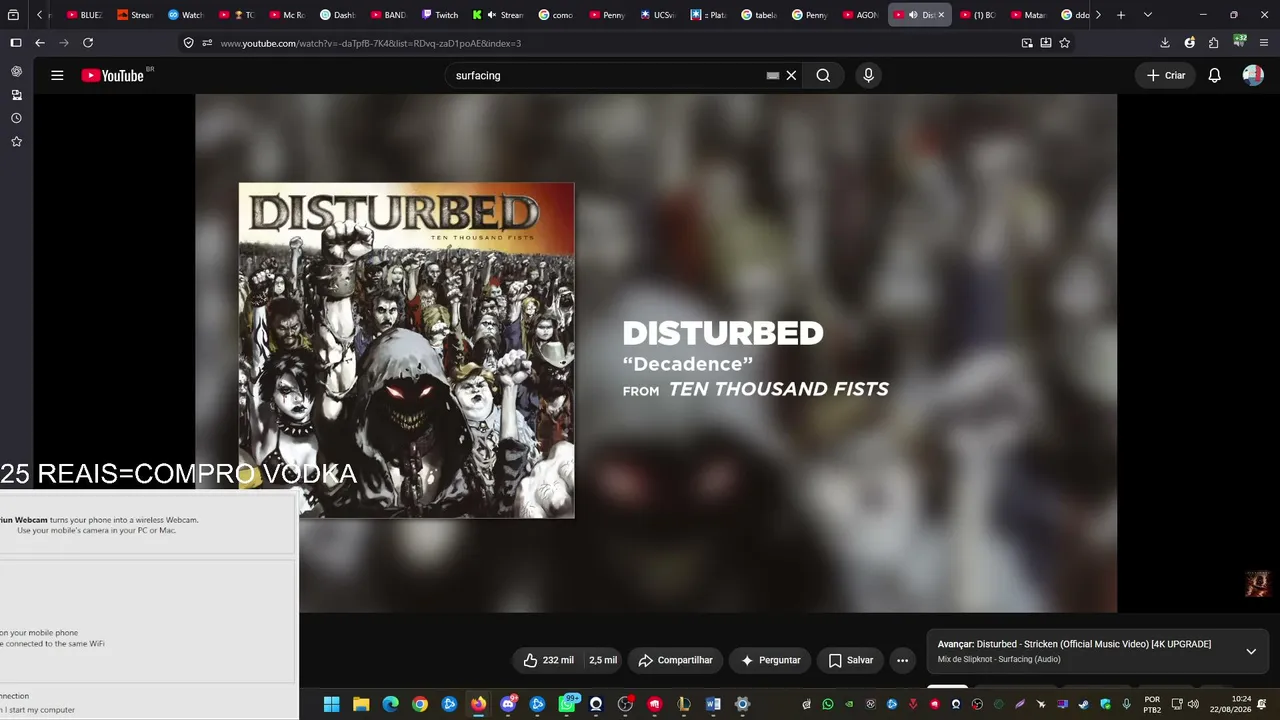Click the Criar create button
The width and height of the screenshot is (1280, 720).
click(1165, 75)
